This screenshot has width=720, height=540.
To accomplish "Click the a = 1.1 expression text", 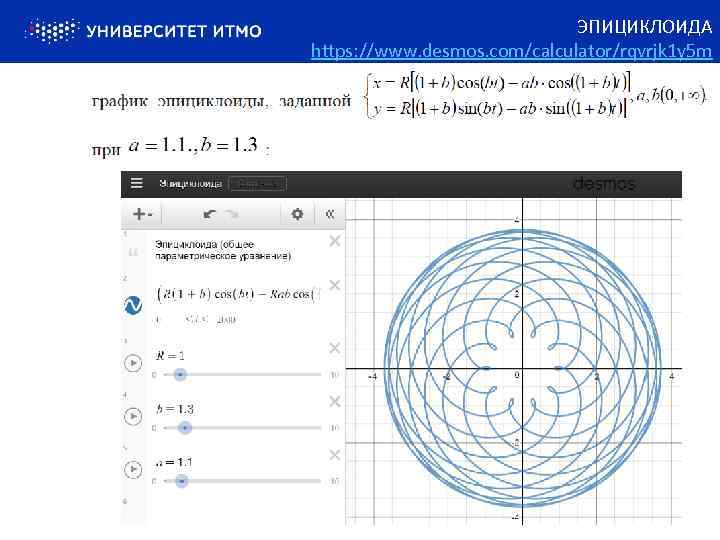I will (174, 462).
